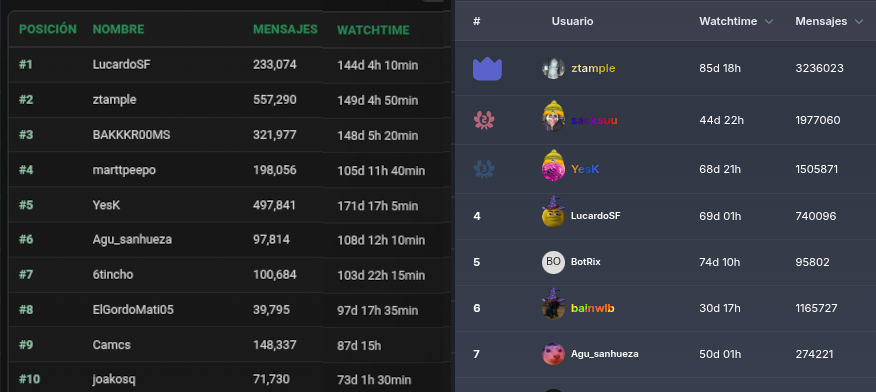Click LucardoSF's yellow emoji avatar
Viewport: 876px width, 392px height.
(553, 212)
